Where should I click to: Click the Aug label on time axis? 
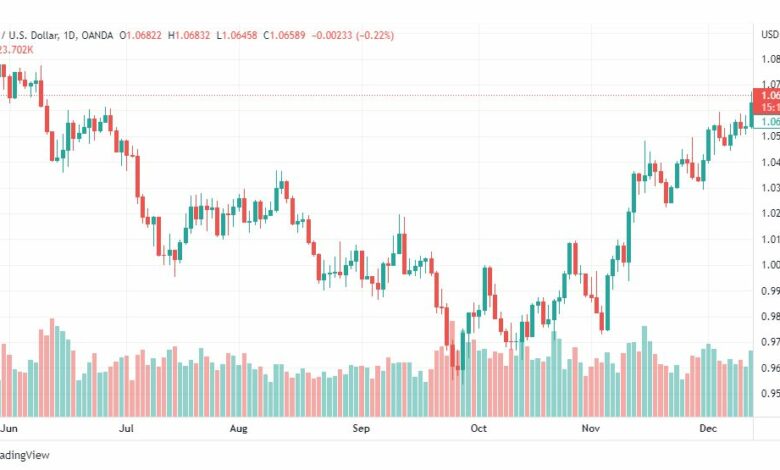tap(239, 428)
